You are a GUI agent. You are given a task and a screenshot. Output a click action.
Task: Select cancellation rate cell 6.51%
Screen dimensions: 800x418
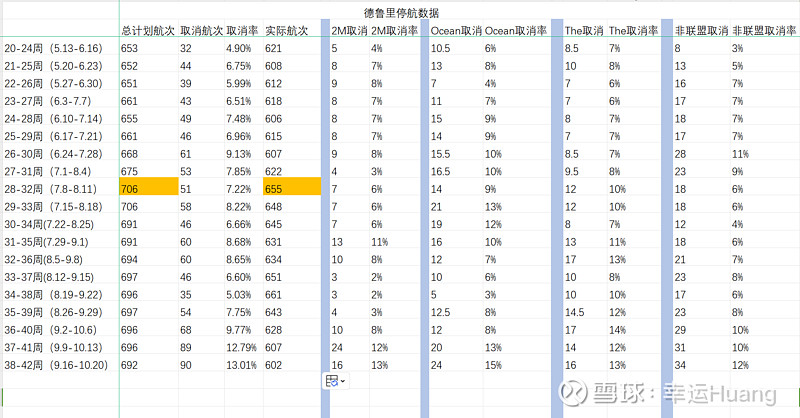tap(239, 101)
